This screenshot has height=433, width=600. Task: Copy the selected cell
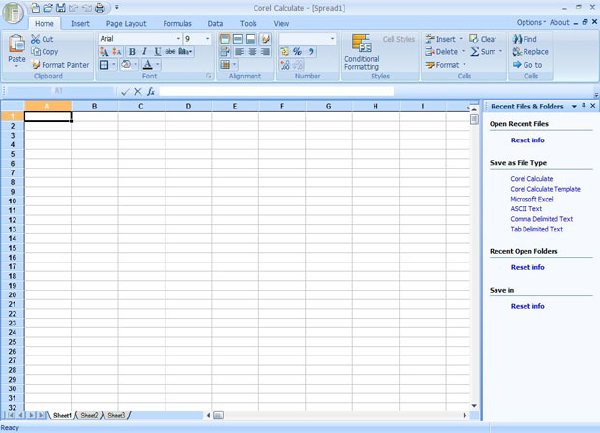pyautogui.click(x=45, y=52)
